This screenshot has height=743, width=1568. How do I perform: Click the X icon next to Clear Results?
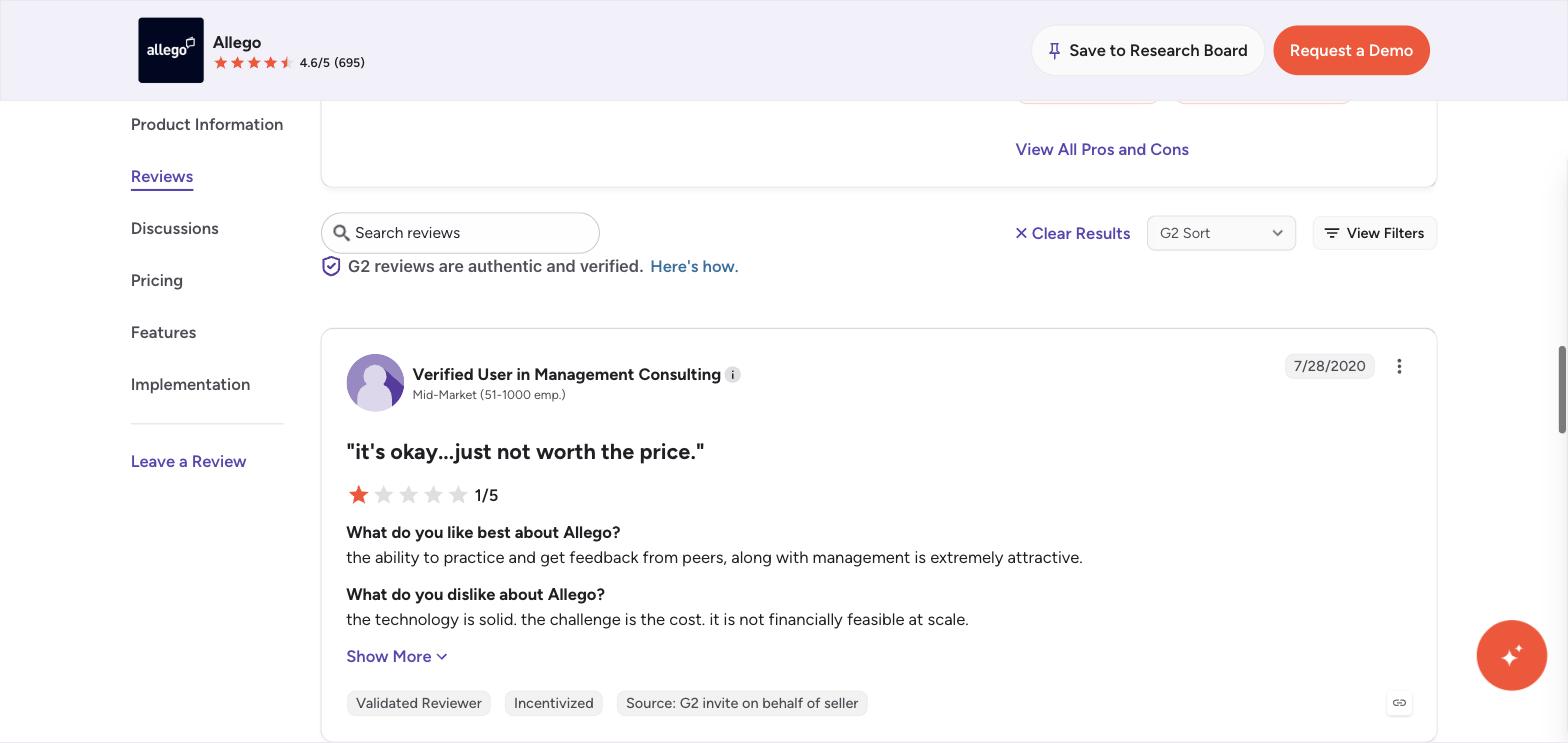[x=1021, y=233]
